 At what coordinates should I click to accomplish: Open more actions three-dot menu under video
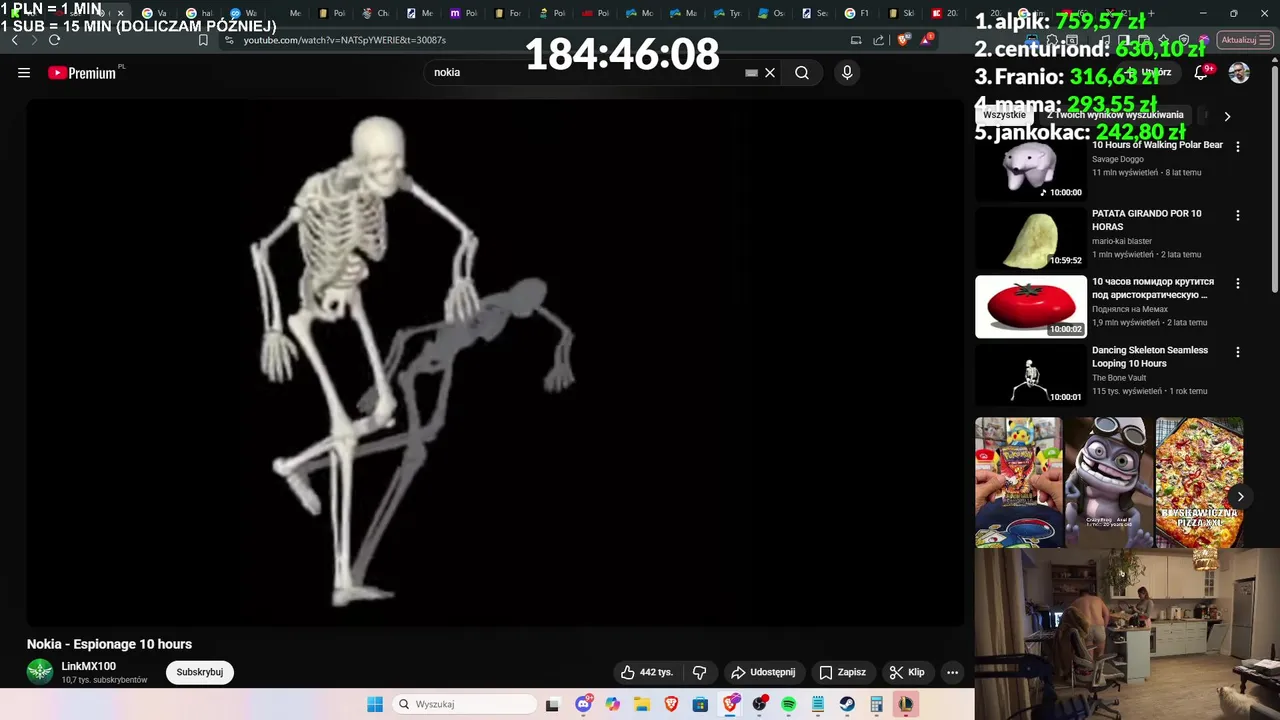tap(953, 672)
